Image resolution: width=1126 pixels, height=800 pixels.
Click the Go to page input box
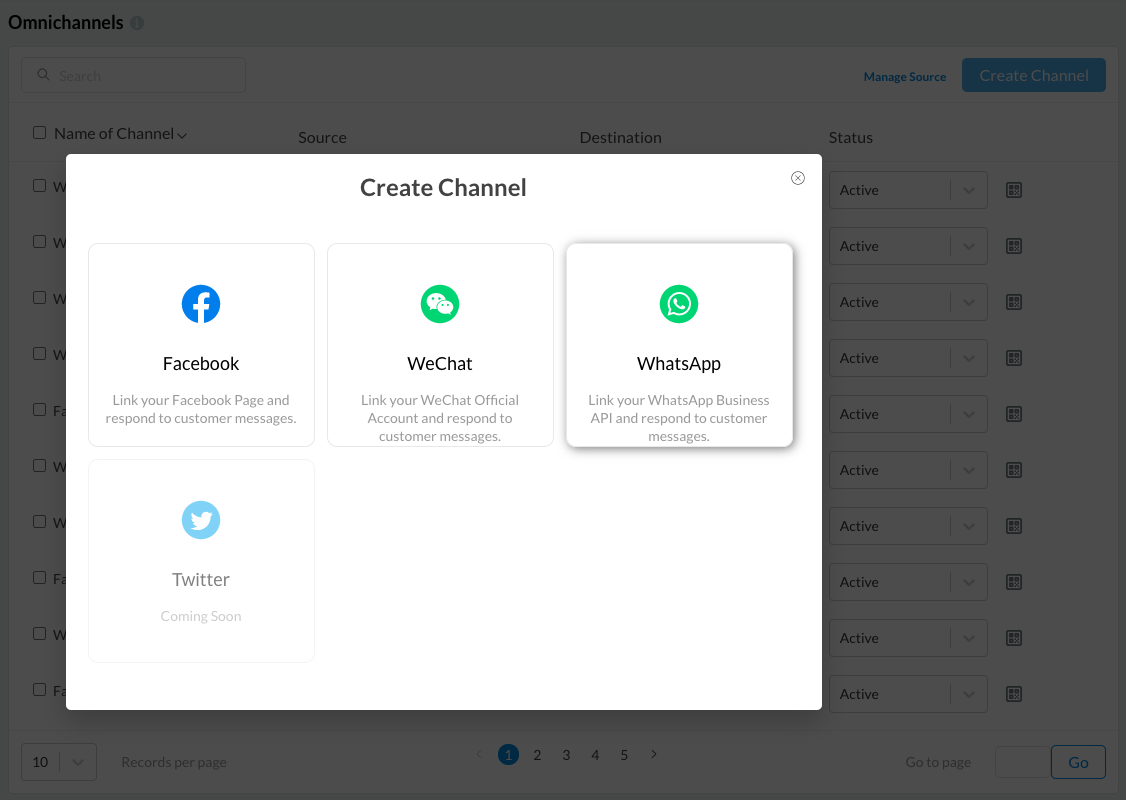[x=1023, y=763]
